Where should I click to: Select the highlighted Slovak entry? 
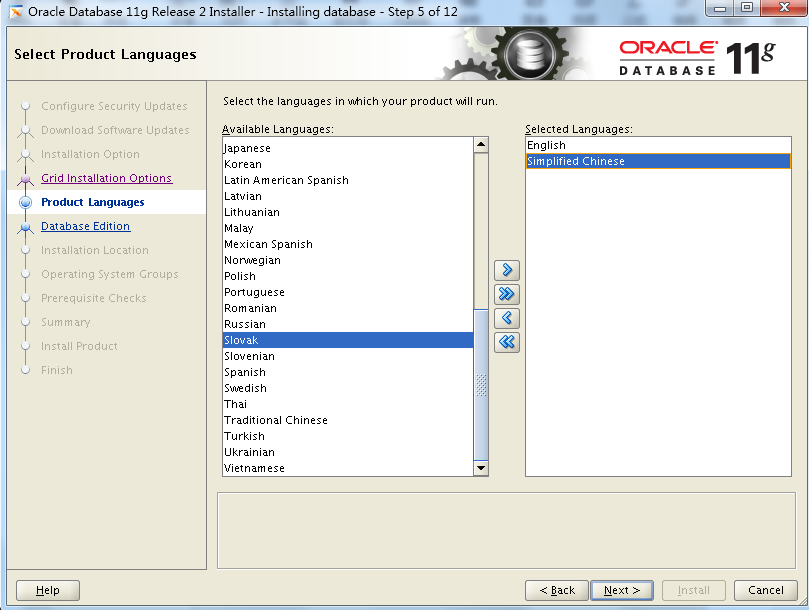(x=348, y=340)
